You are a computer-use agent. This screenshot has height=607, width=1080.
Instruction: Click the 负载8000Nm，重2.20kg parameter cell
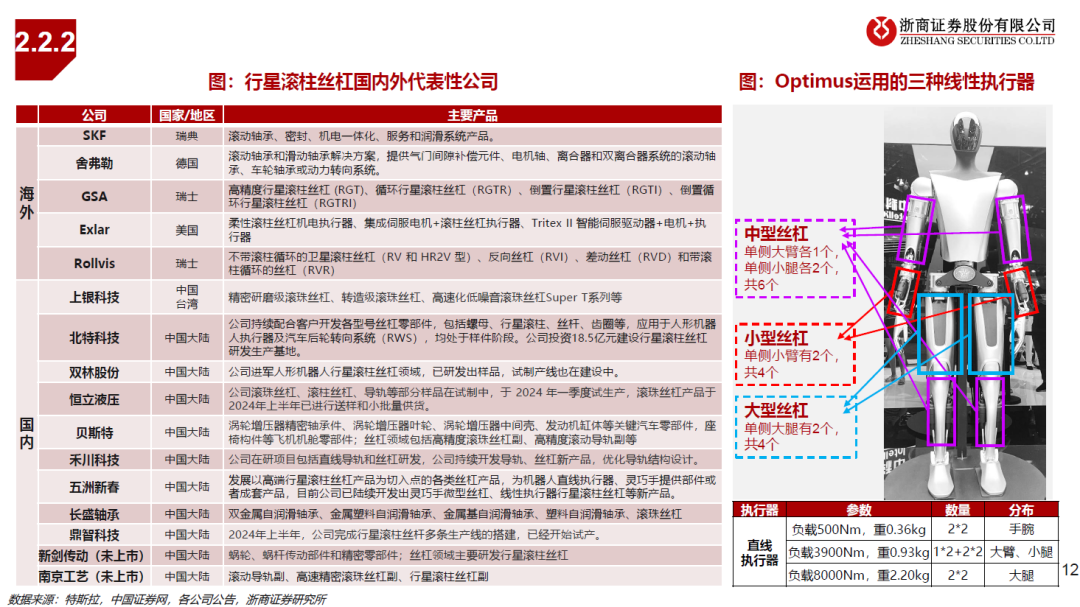(x=859, y=575)
